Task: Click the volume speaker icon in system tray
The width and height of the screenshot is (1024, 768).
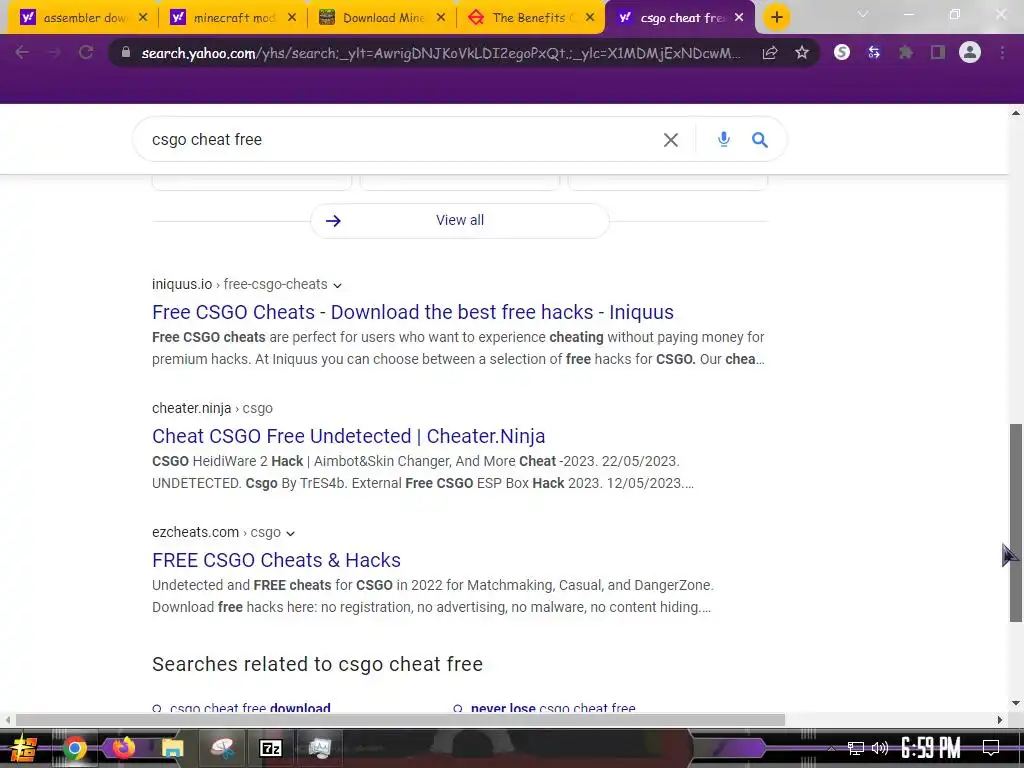Action: [x=880, y=748]
